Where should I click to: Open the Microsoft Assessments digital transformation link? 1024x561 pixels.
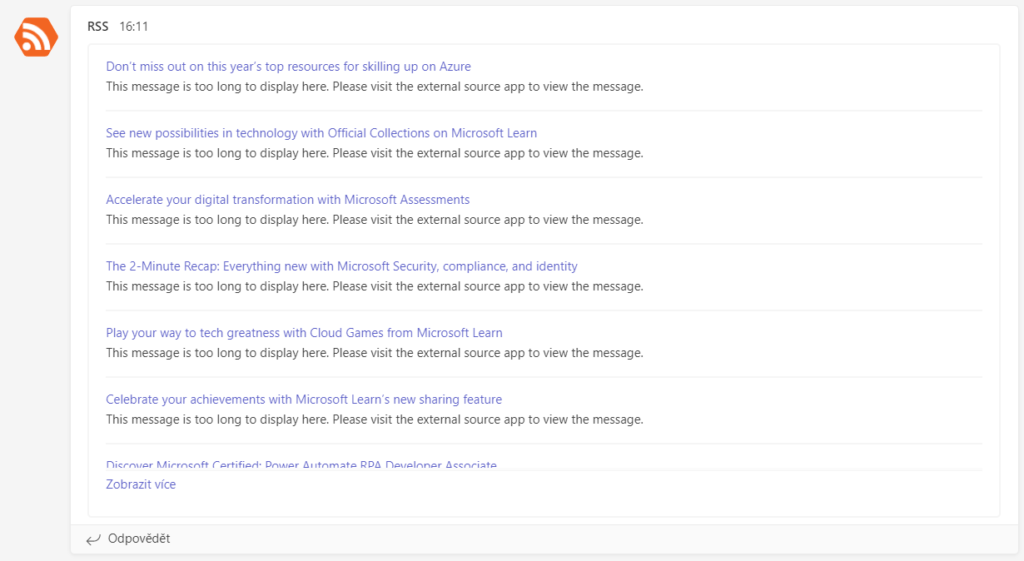point(287,200)
